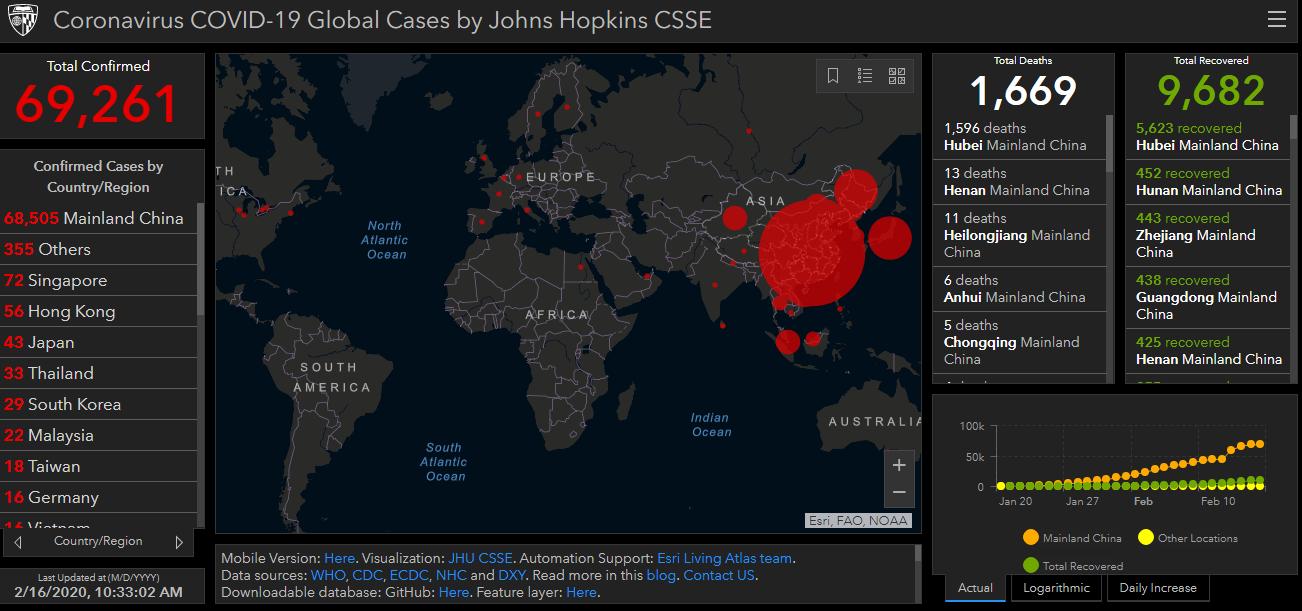Image resolution: width=1302 pixels, height=611 pixels.
Task: Follow the DXY data source link
Action: 511,575
